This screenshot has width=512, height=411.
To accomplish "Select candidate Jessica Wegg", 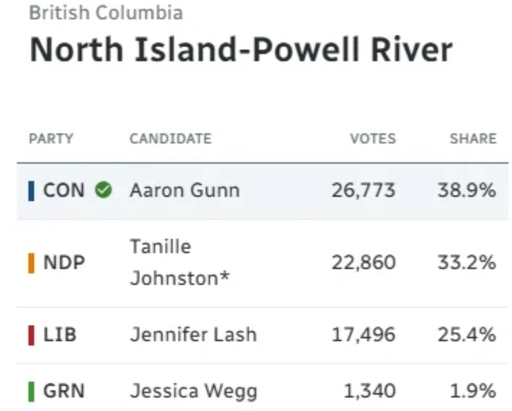I will [x=194, y=392].
